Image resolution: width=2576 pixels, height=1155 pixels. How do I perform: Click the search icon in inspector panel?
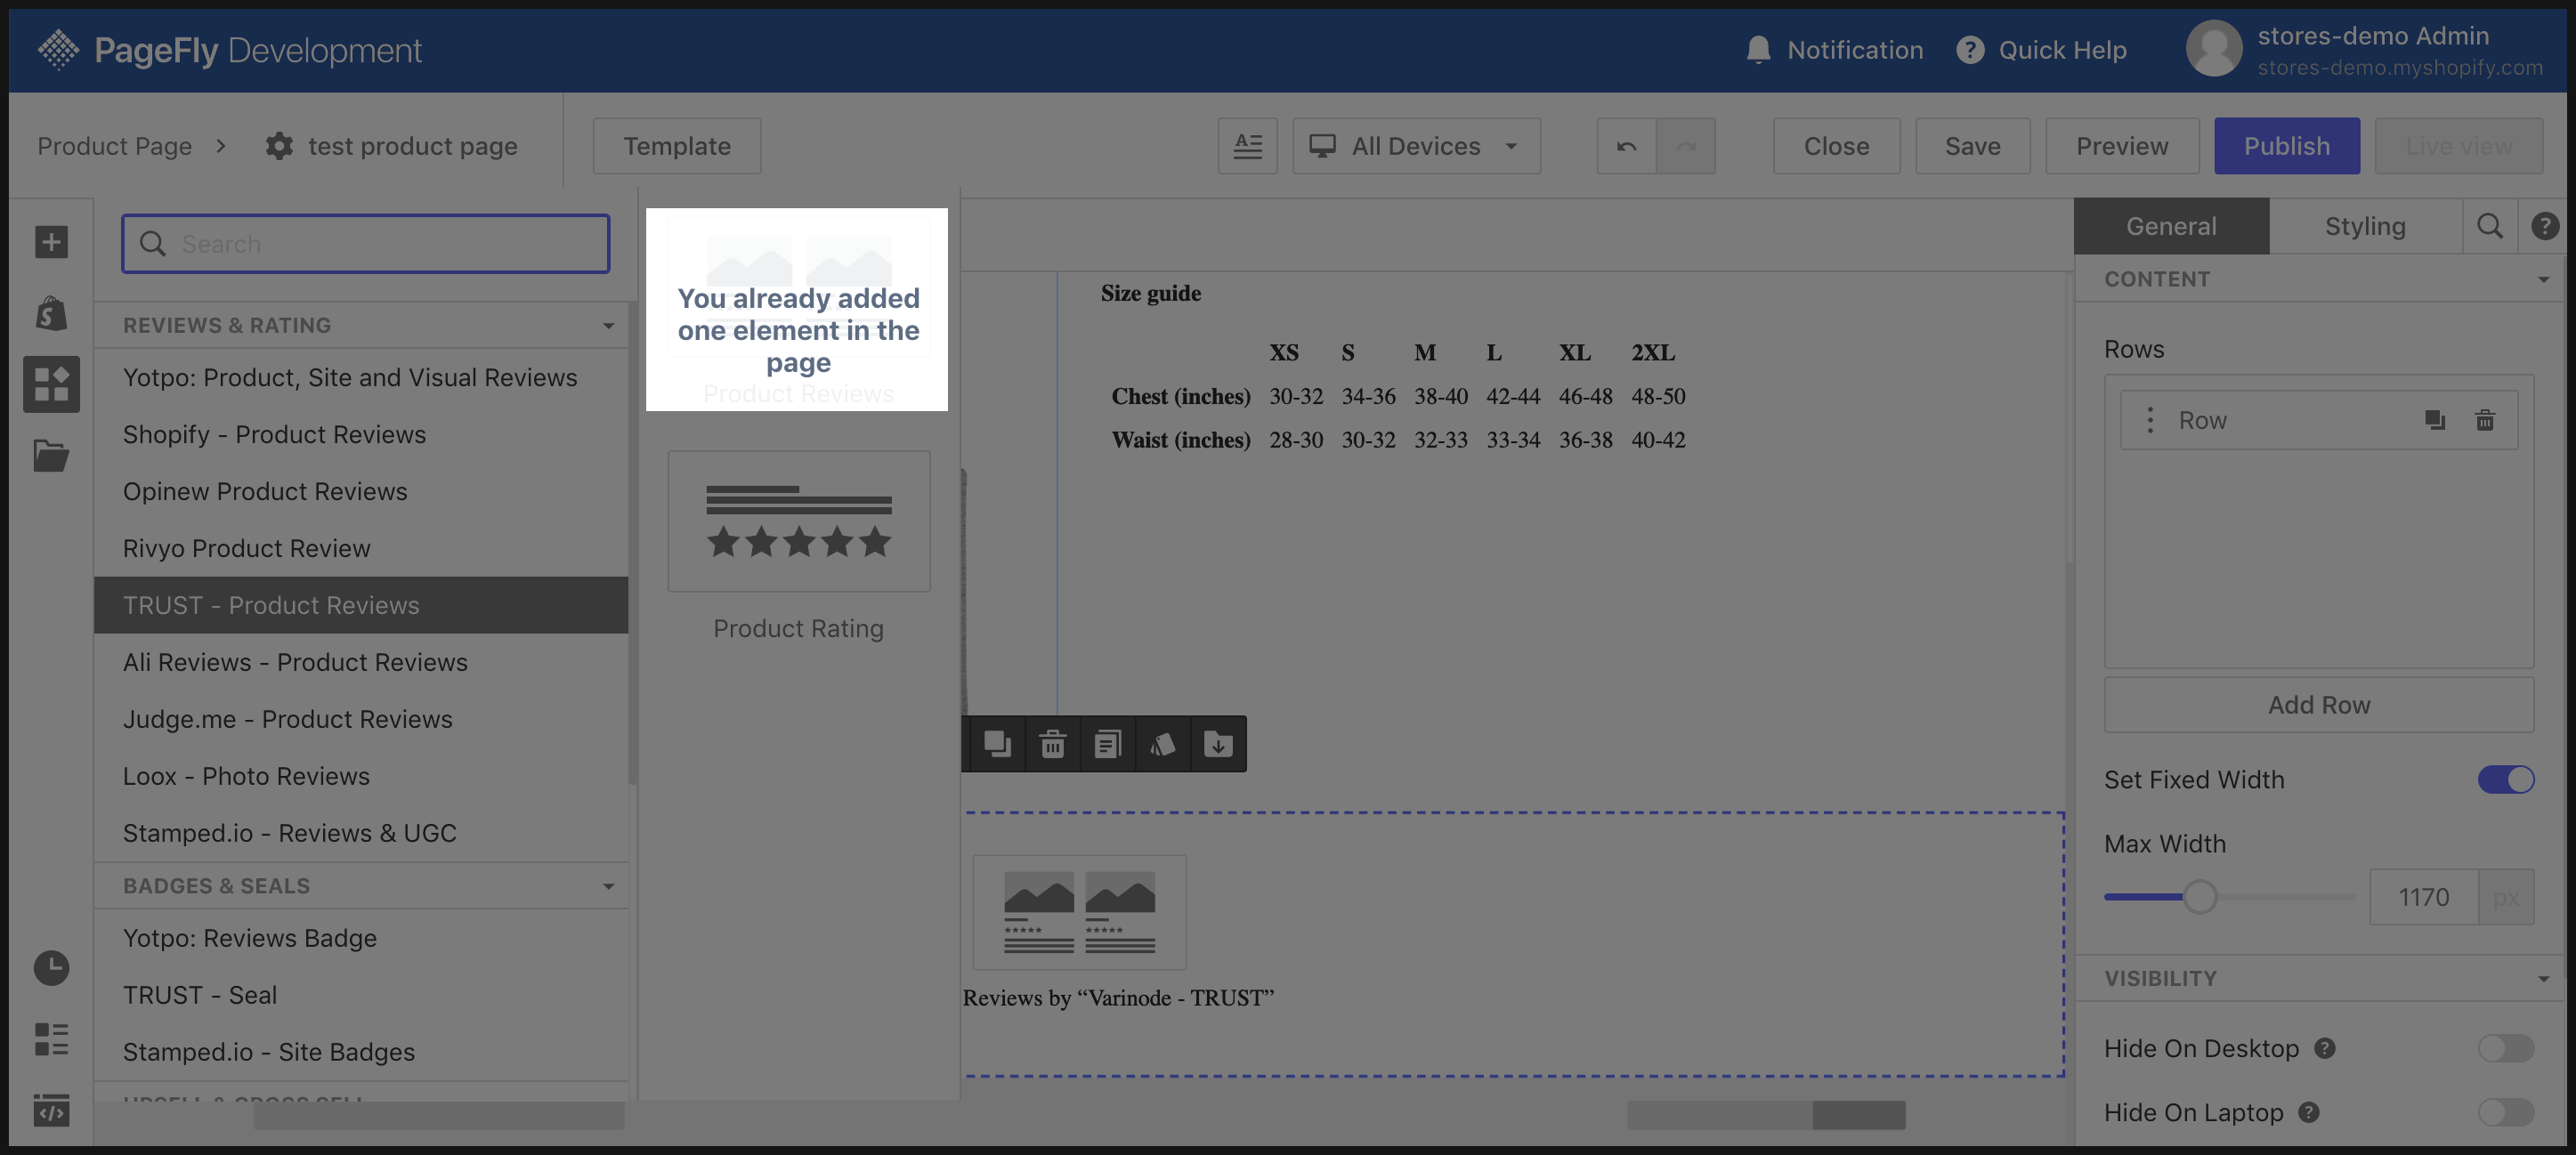[x=2490, y=226]
